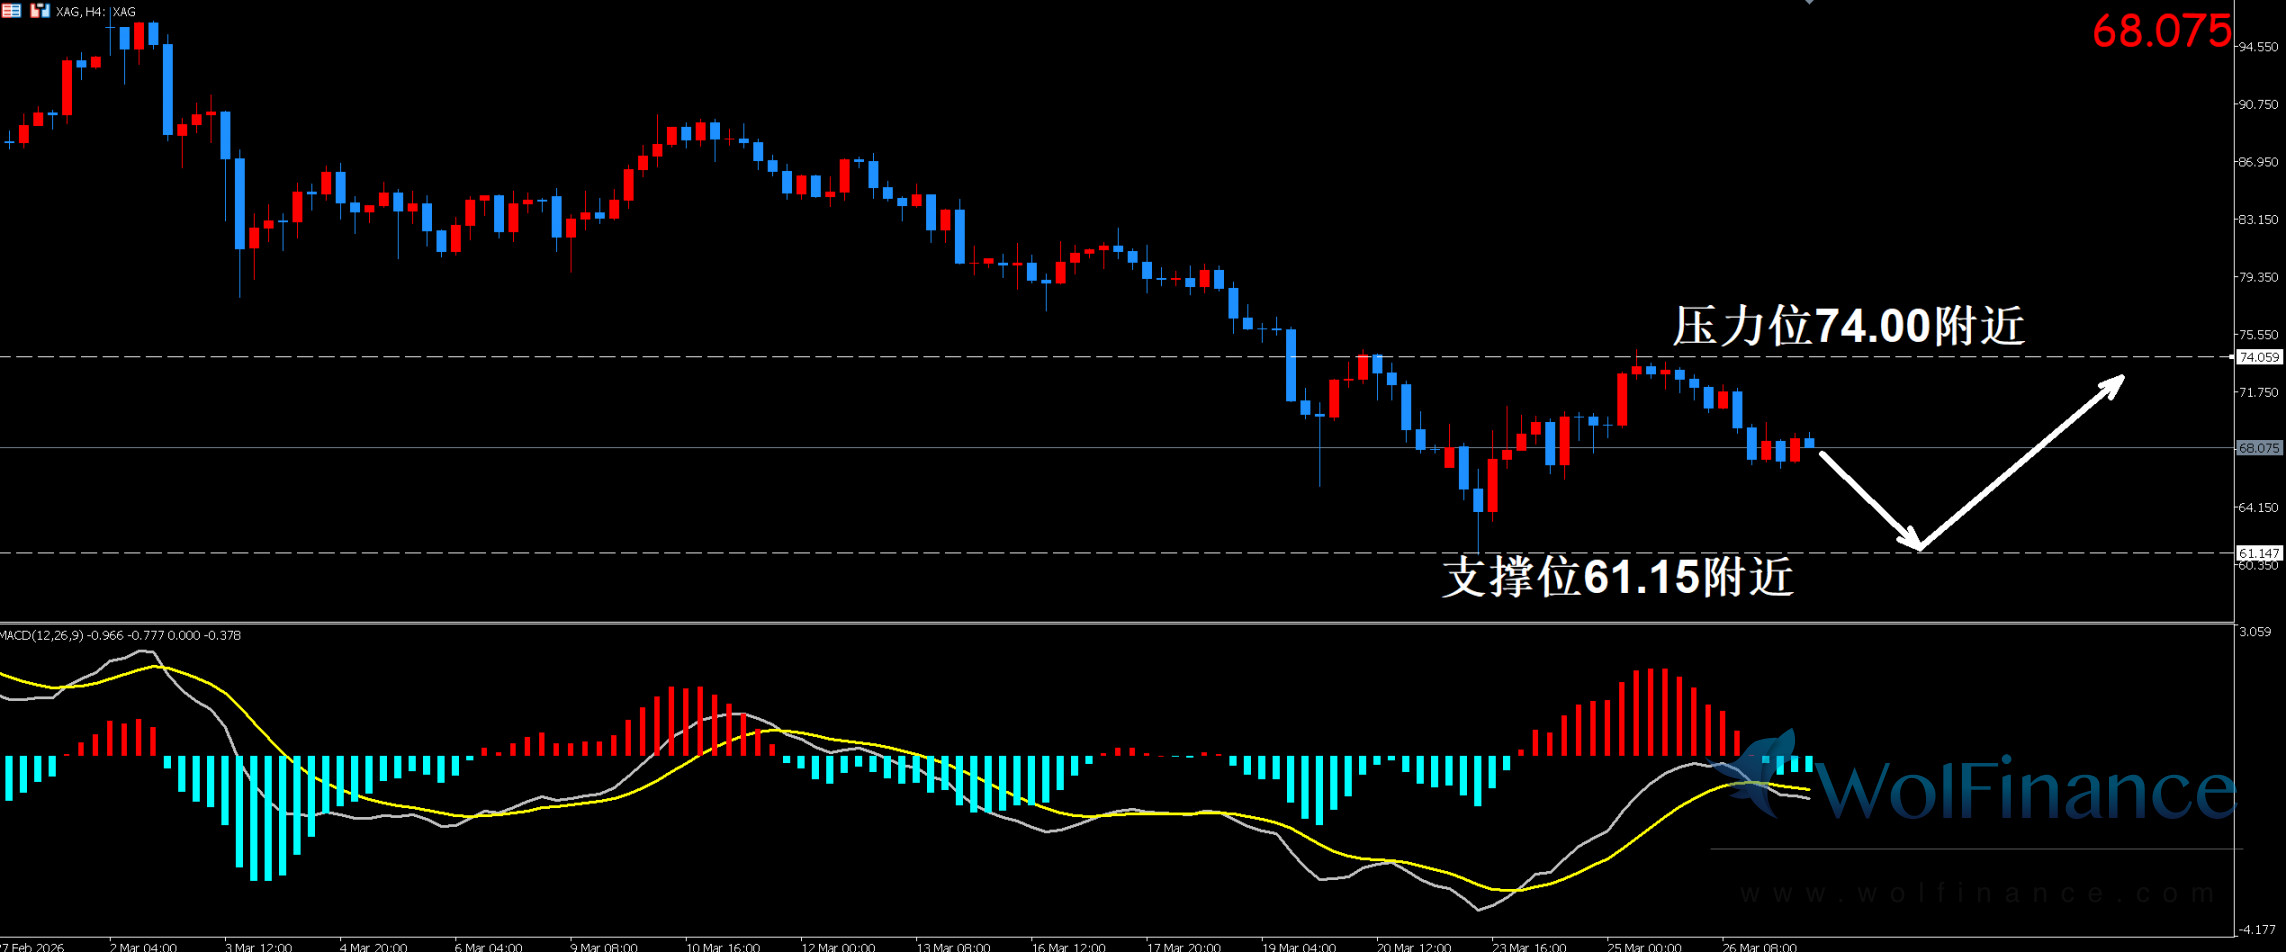
Task: Click the MACD(12,26,9) indicator label
Action: click(x=120, y=635)
